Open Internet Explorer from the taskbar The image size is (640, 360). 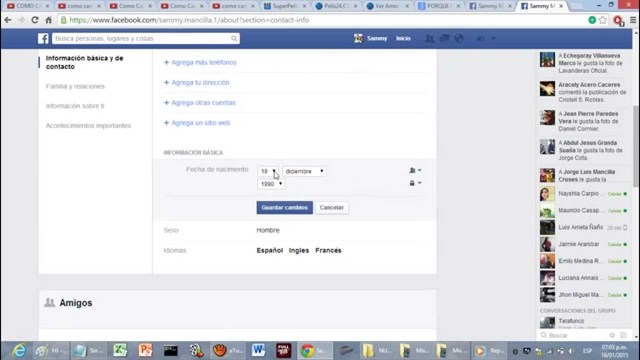click(19, 351)
